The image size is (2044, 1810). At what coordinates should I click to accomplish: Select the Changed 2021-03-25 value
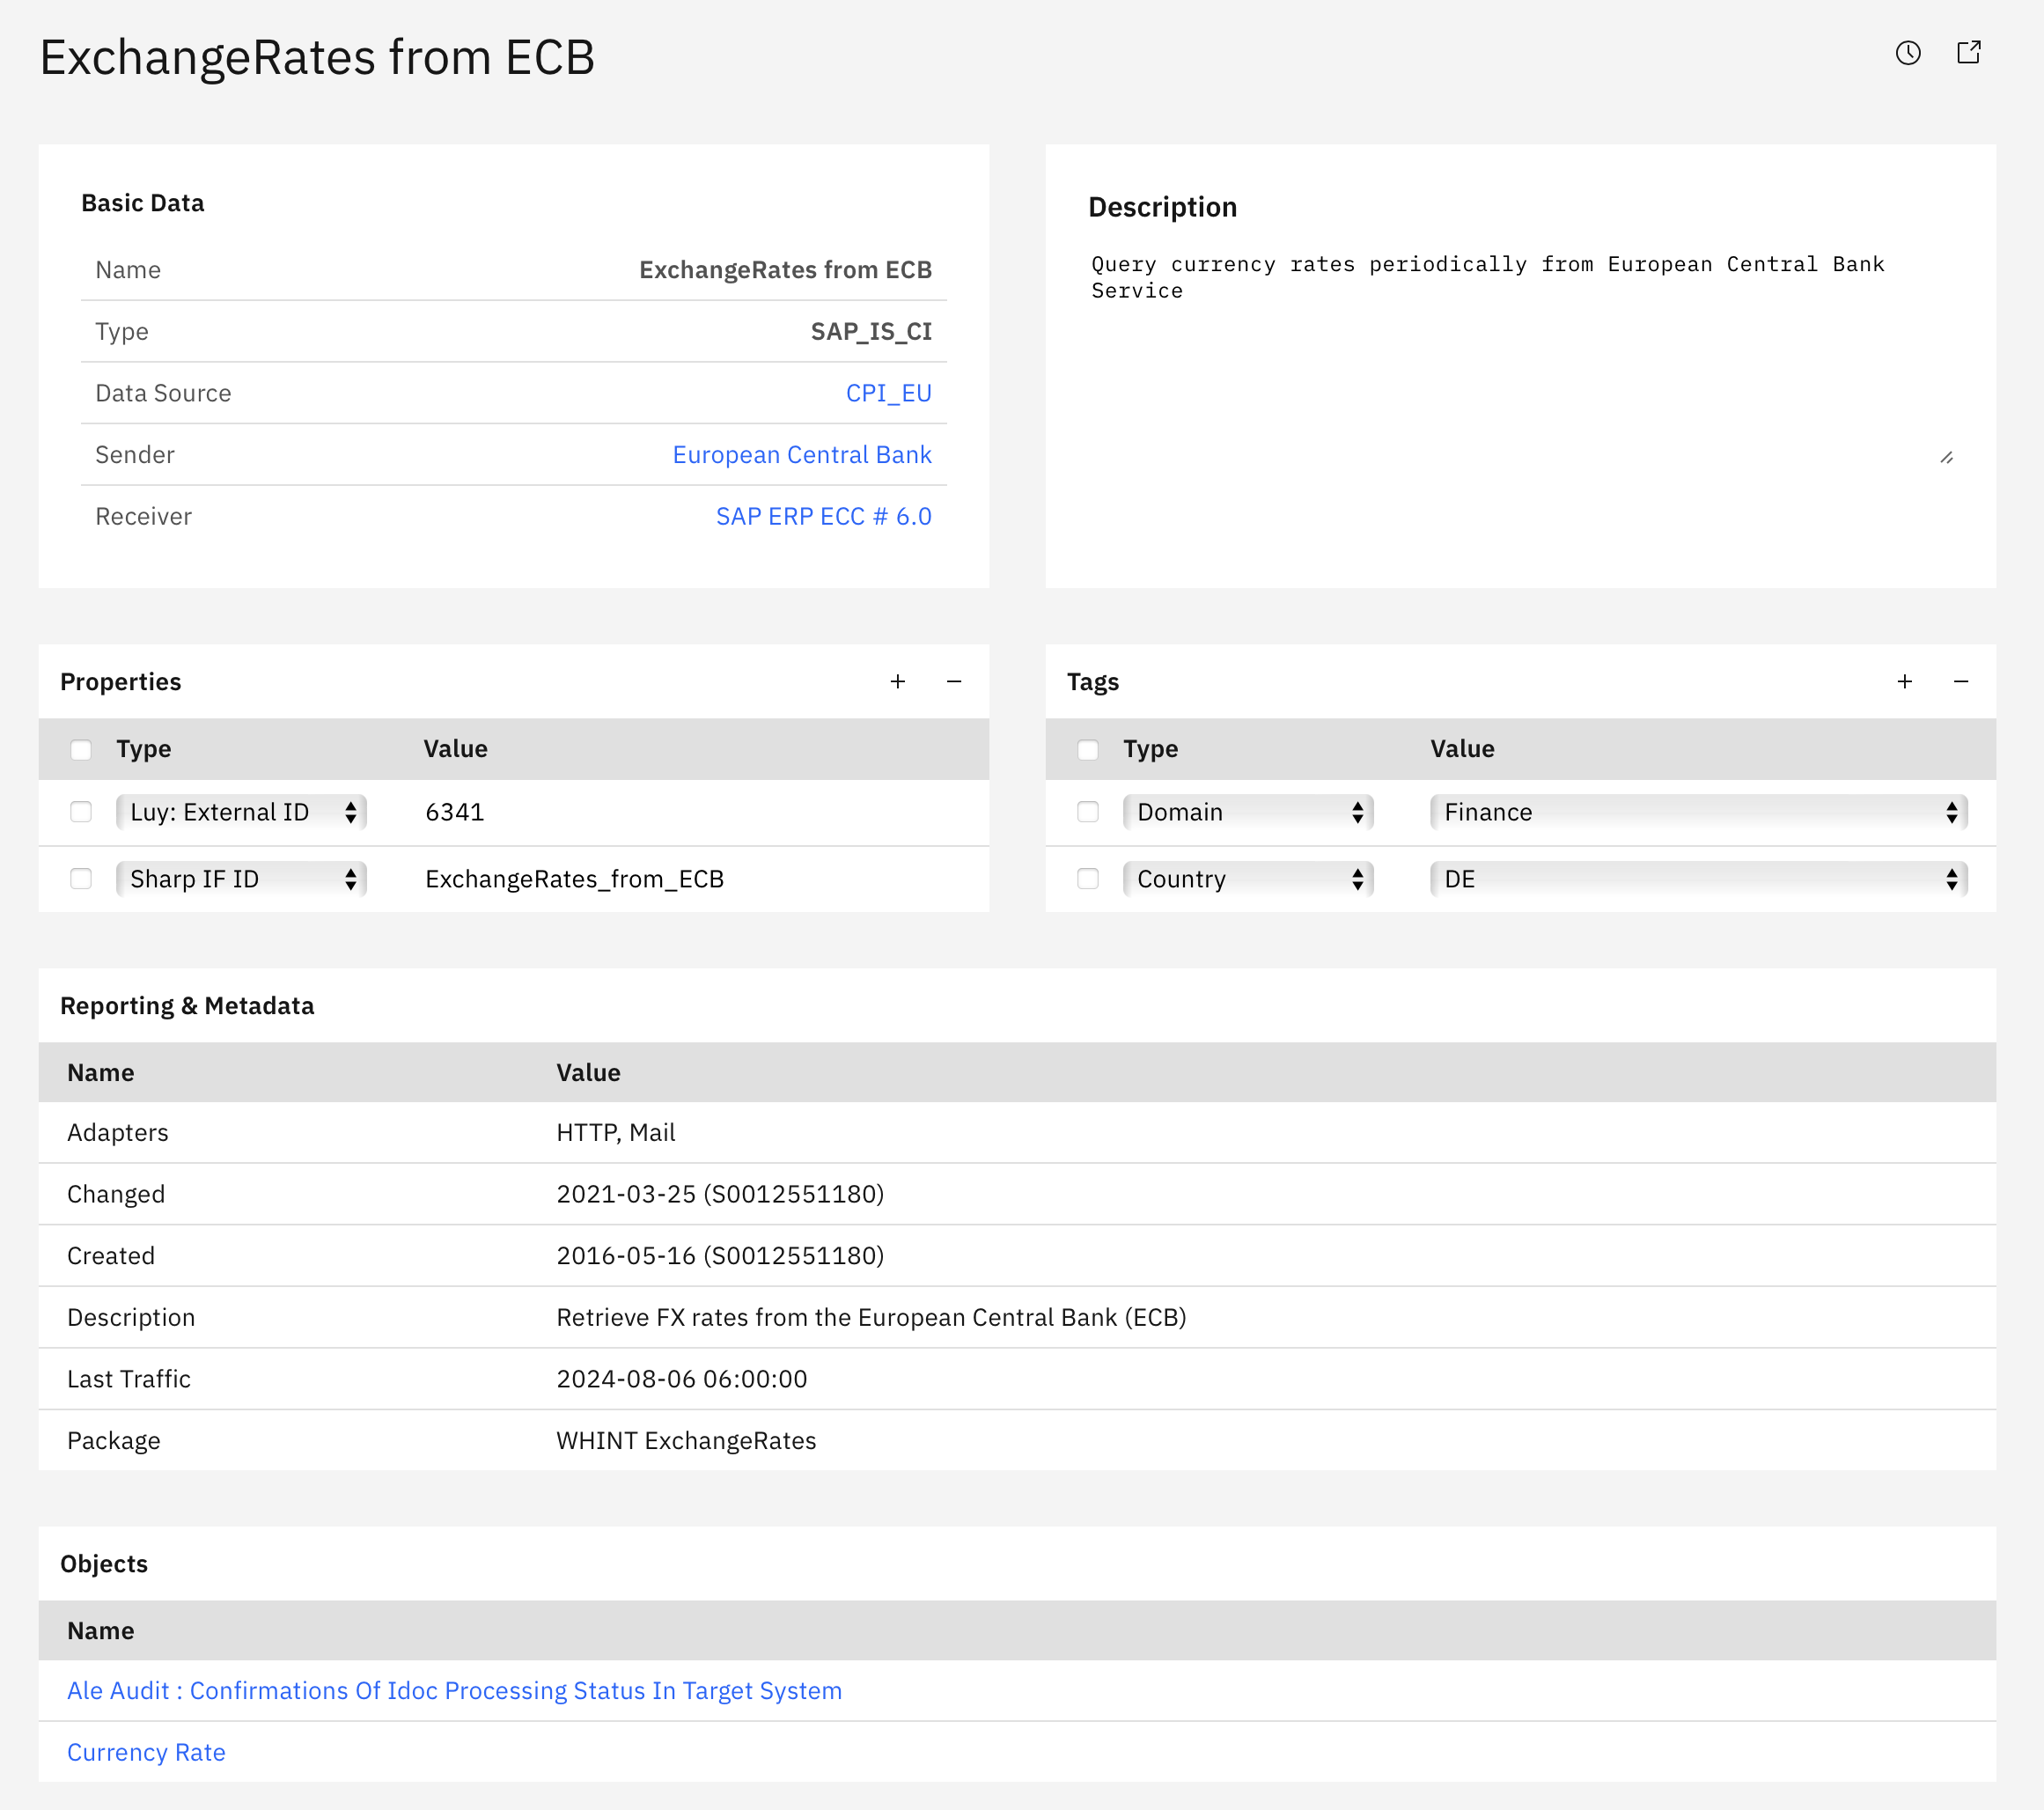720,1195
